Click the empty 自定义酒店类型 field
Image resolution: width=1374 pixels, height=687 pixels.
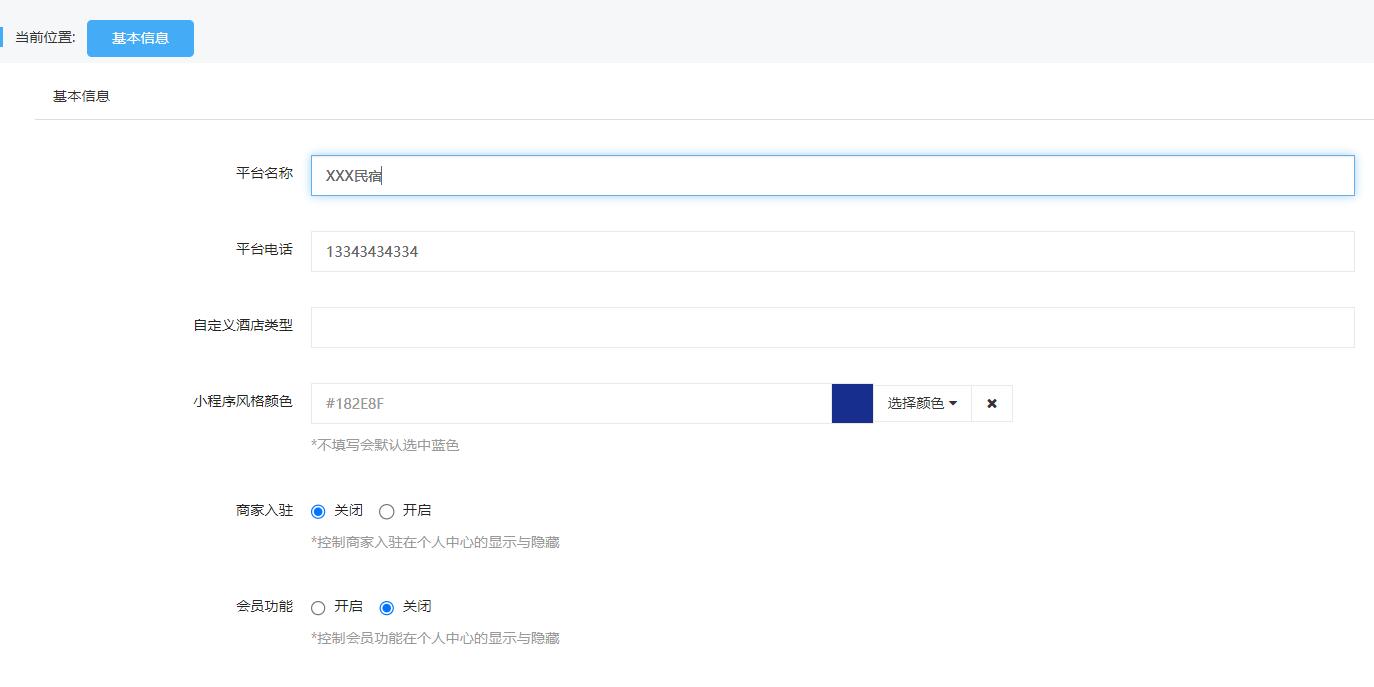click(832, 327)
